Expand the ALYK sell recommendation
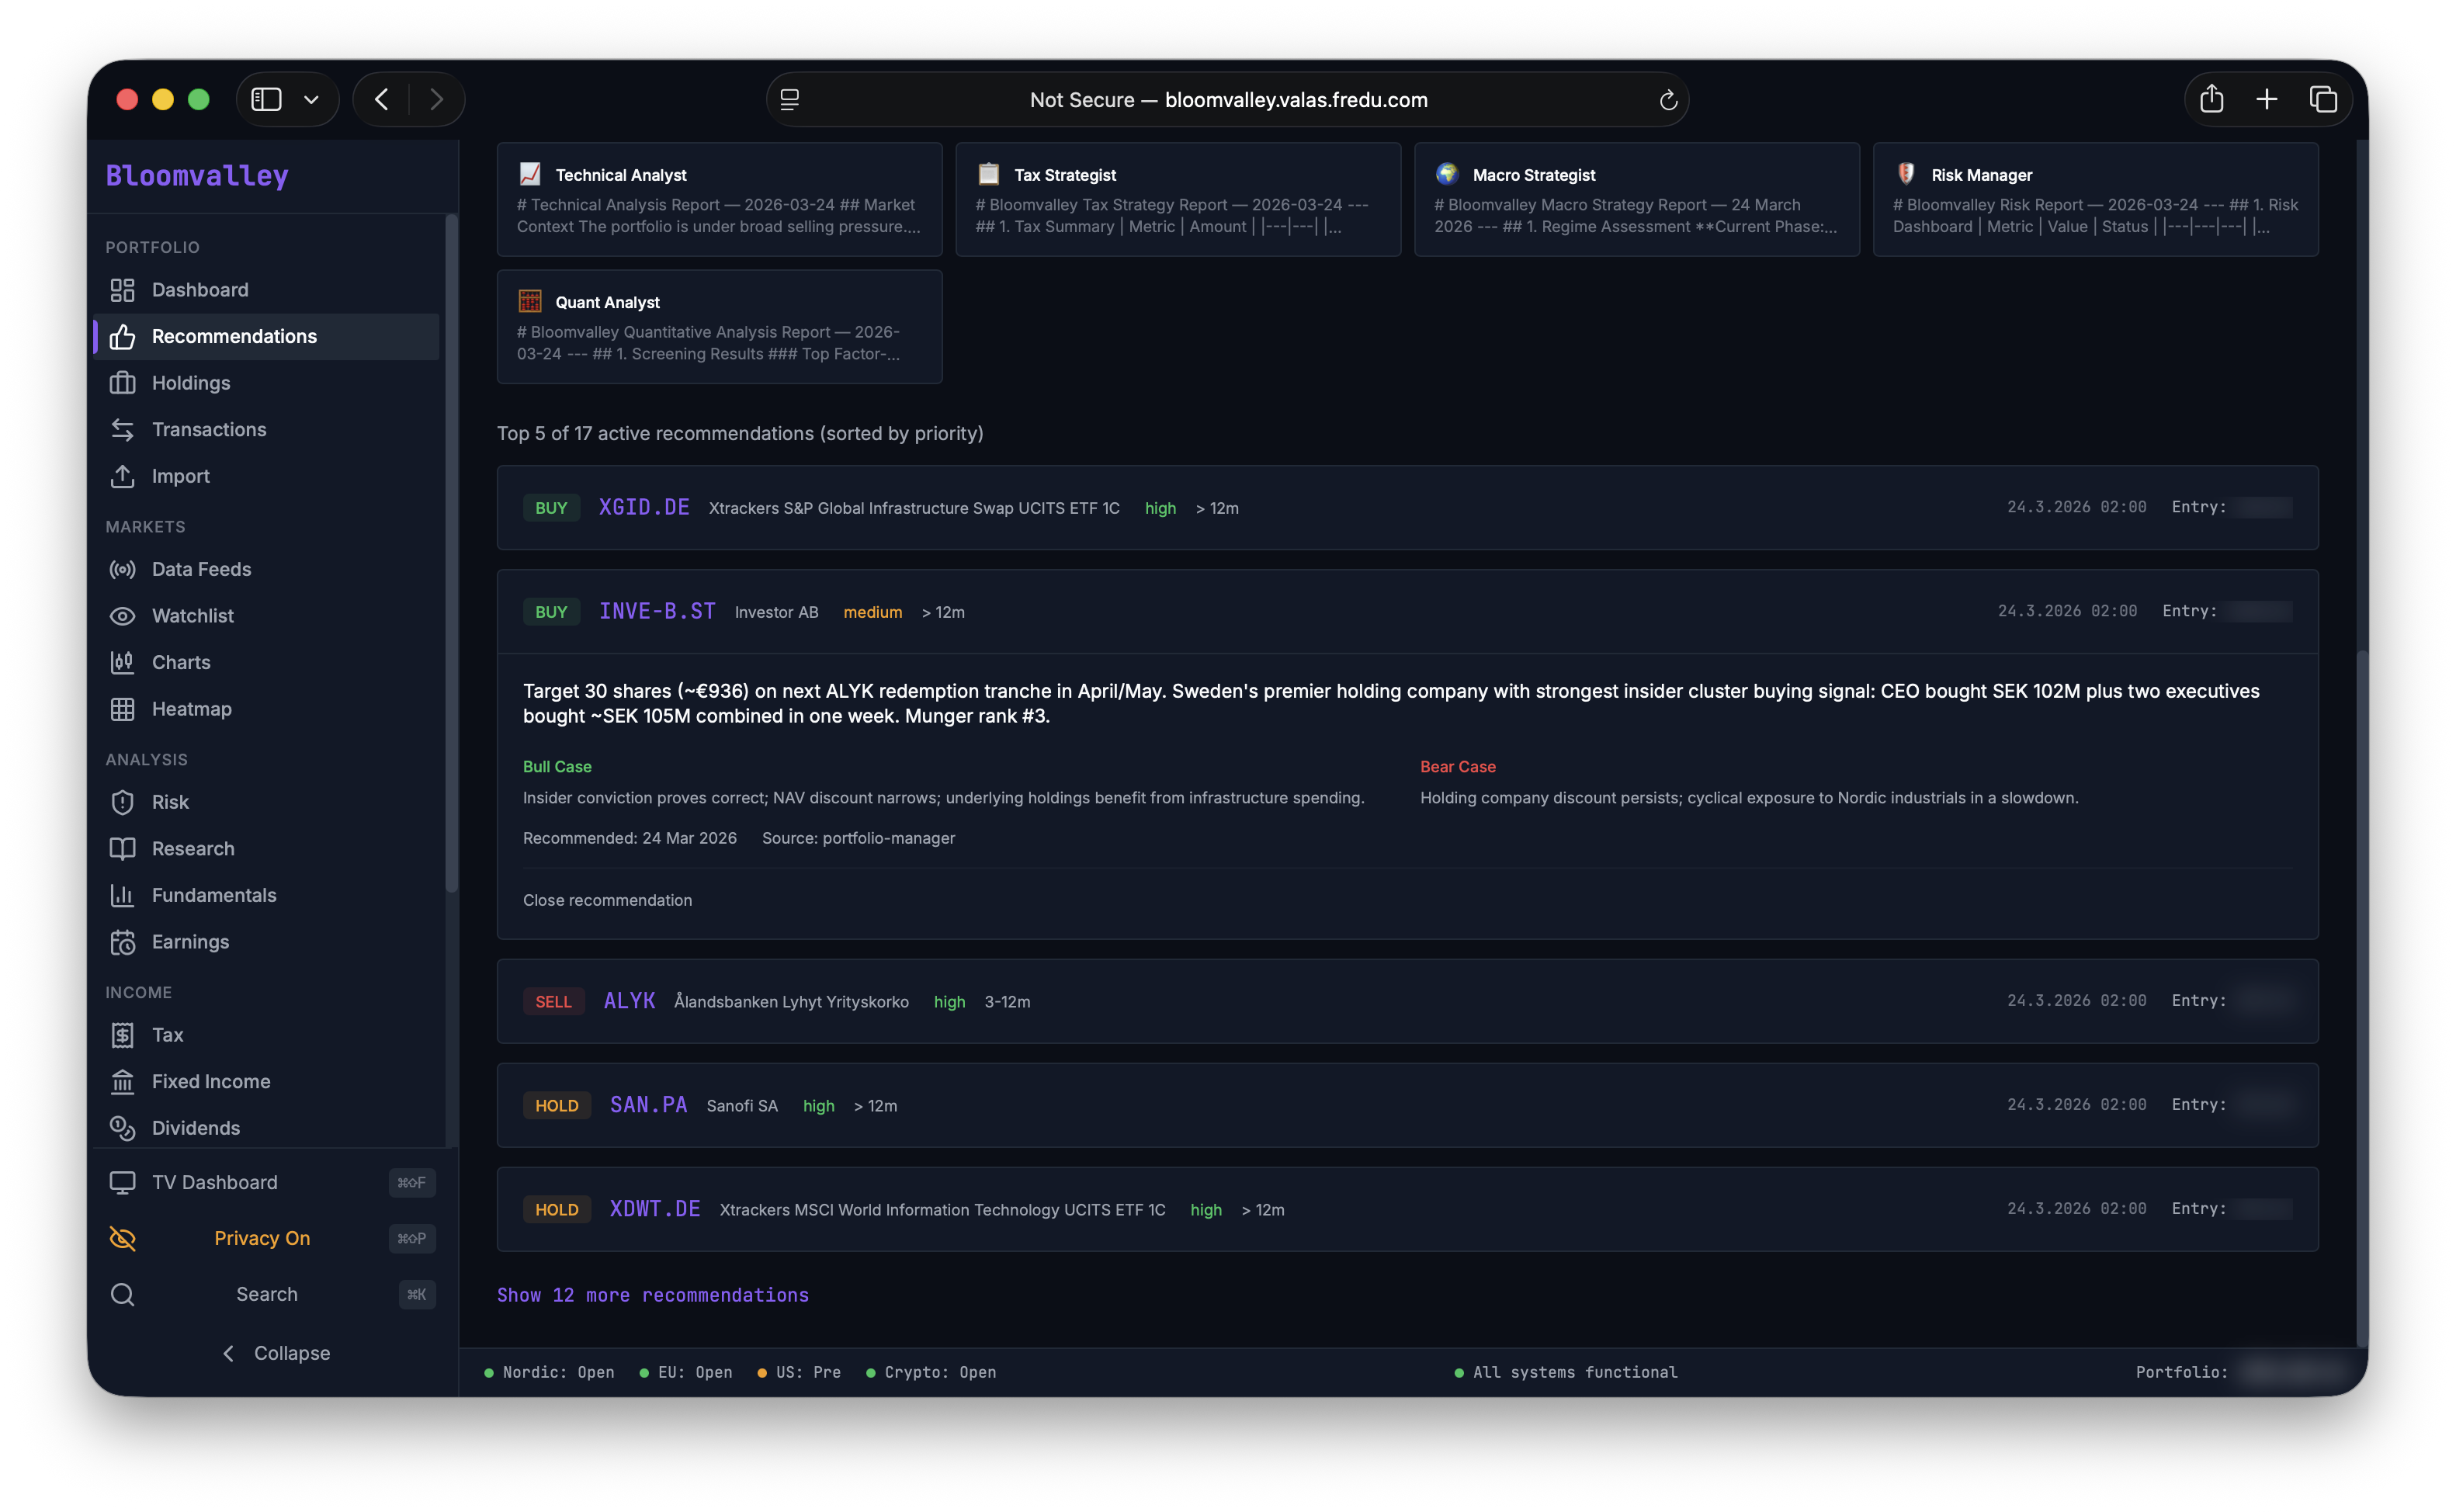The height and width of the screenshot is (1512, 2456). (1407, 1001)
